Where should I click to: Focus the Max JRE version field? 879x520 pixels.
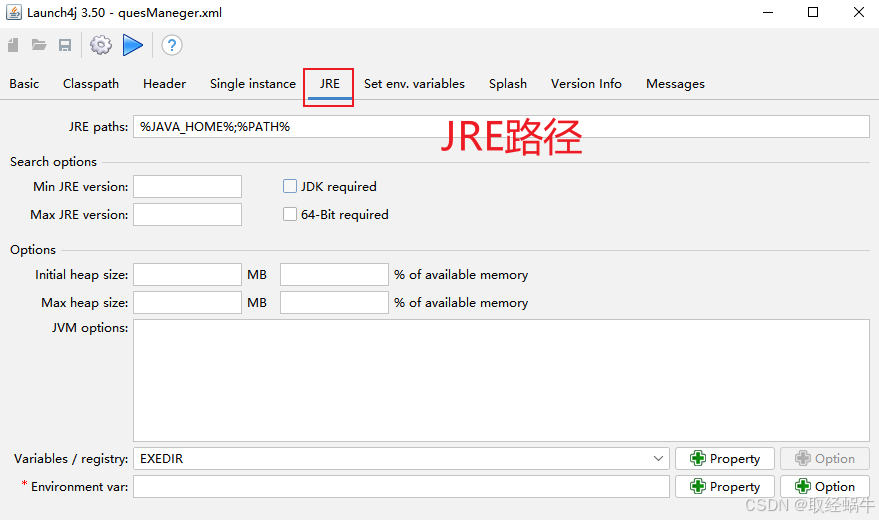[187, 215]
